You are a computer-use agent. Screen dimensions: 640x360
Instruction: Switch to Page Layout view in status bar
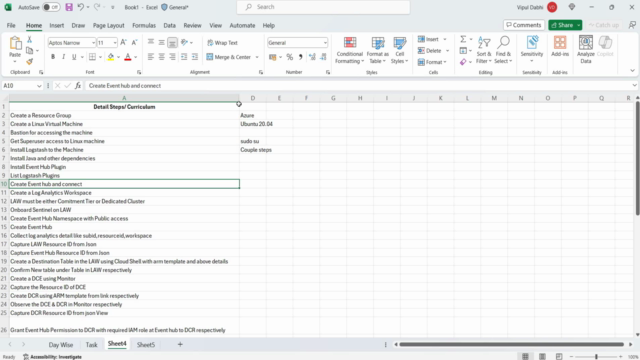coord(542,356)
